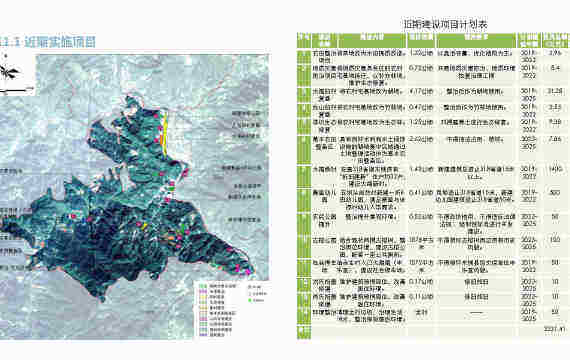Select the green dot symbol in the legend
570x360 pixels.
tap(250, 300)
